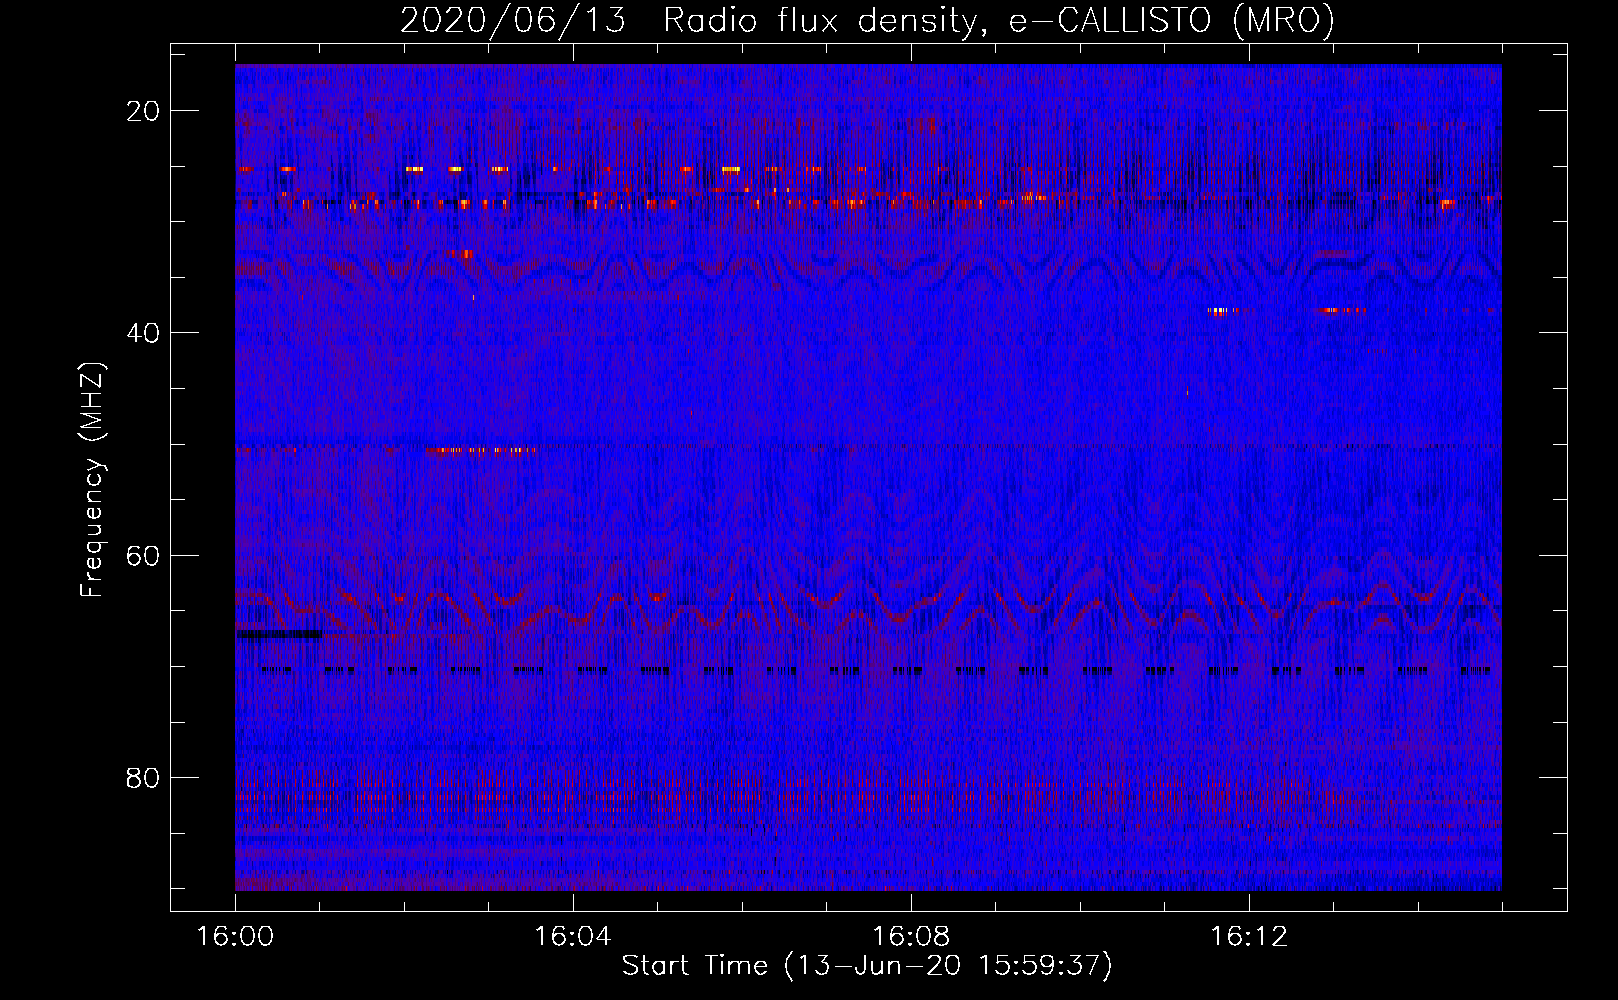Click the 60 frequency tick label

144,555
